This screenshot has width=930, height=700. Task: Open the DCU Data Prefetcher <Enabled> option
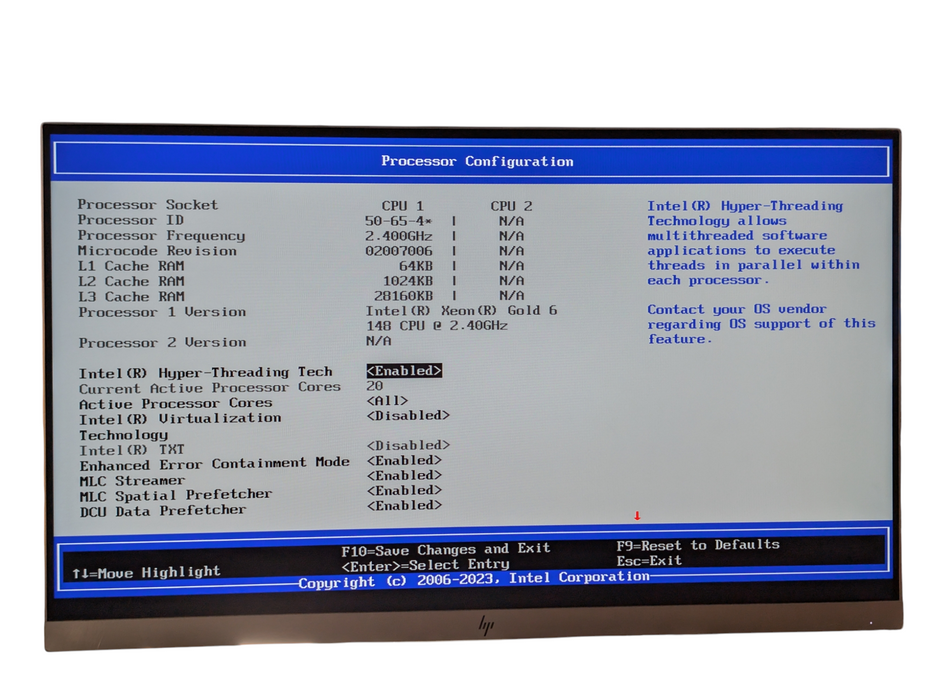[x=404, y=505]
